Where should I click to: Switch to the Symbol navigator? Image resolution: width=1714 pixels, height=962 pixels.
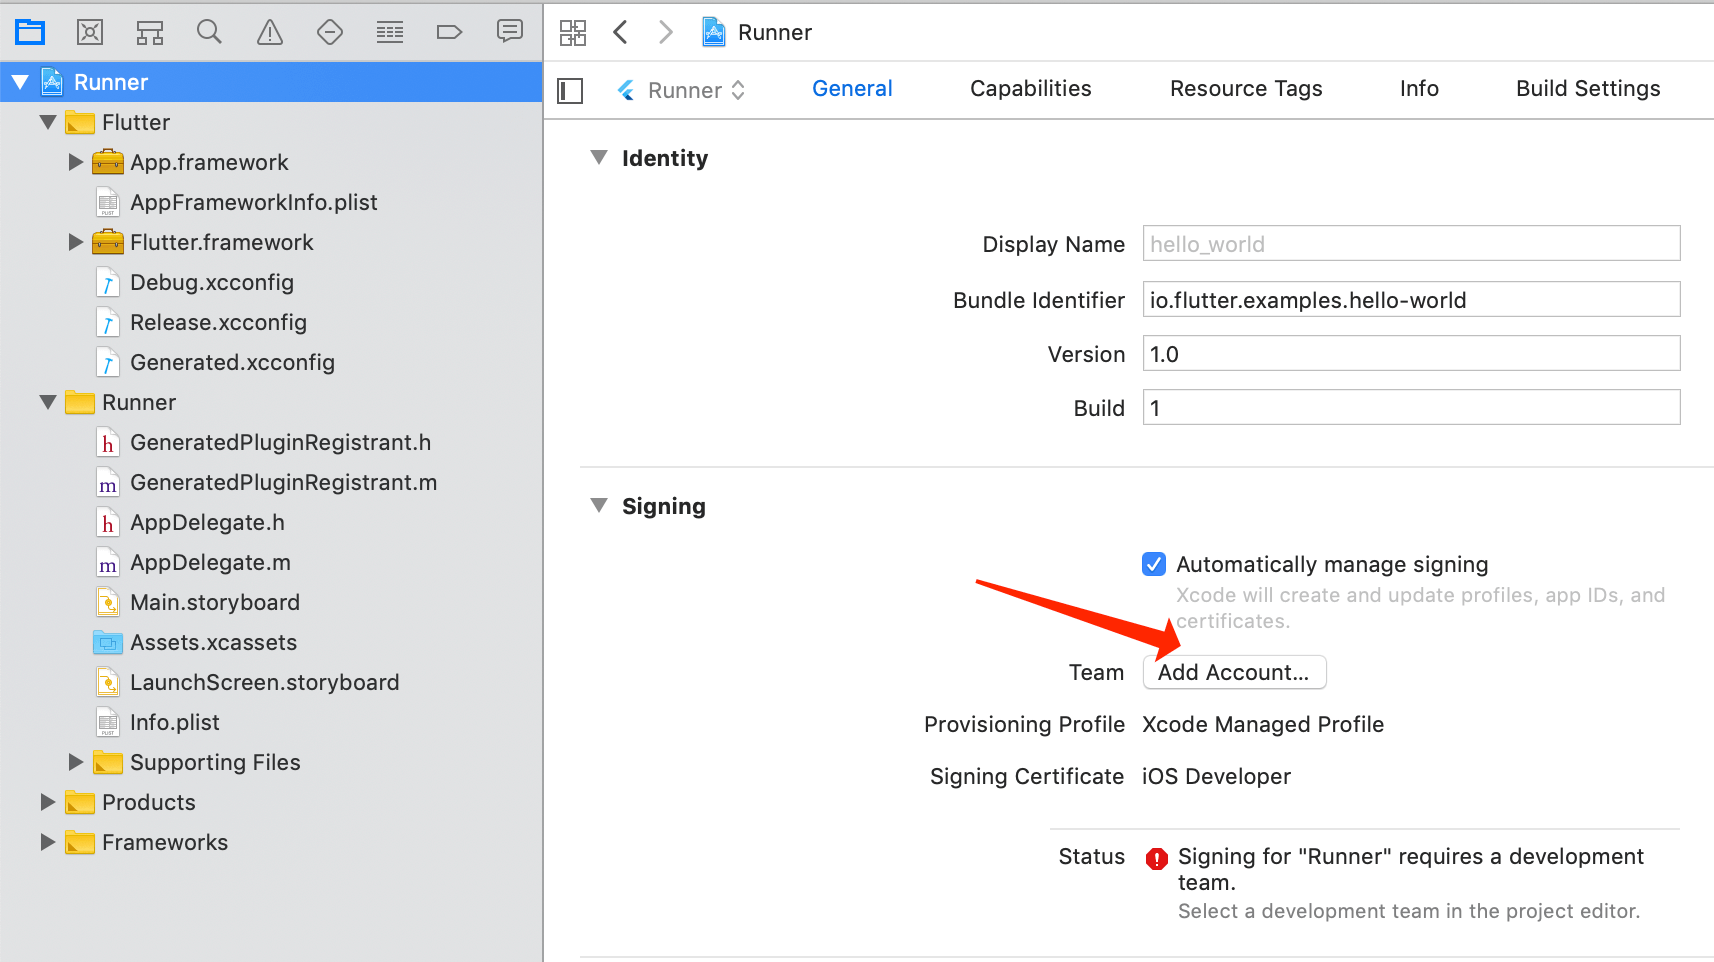(x=150, y=32)
